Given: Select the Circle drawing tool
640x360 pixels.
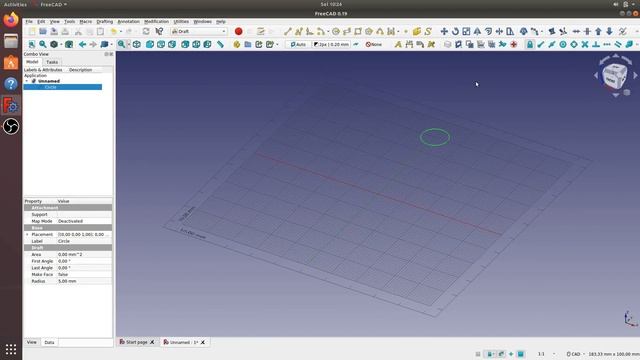Looking at the screenshot, I should click(x=336, y=31).
